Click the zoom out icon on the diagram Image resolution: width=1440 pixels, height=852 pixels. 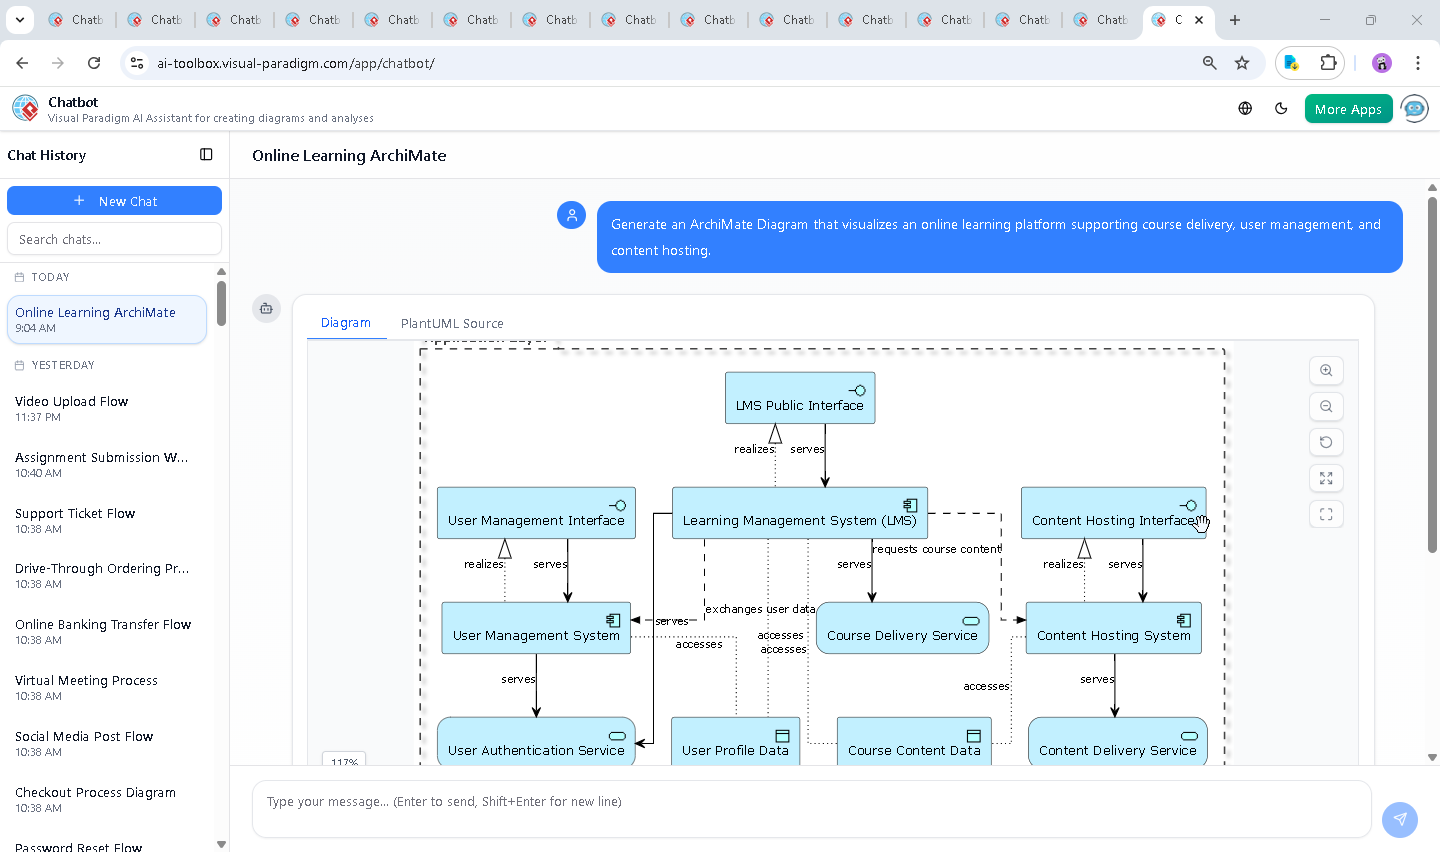(1326, 406)
